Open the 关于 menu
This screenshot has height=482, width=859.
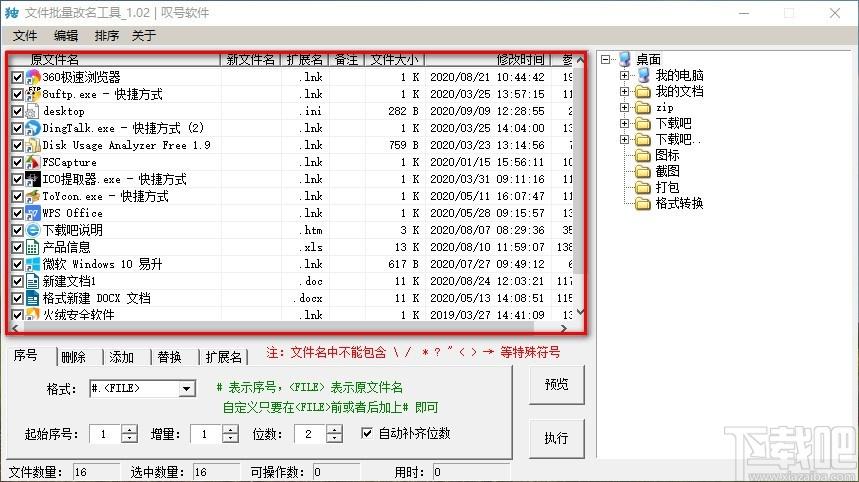coord(144,36)
